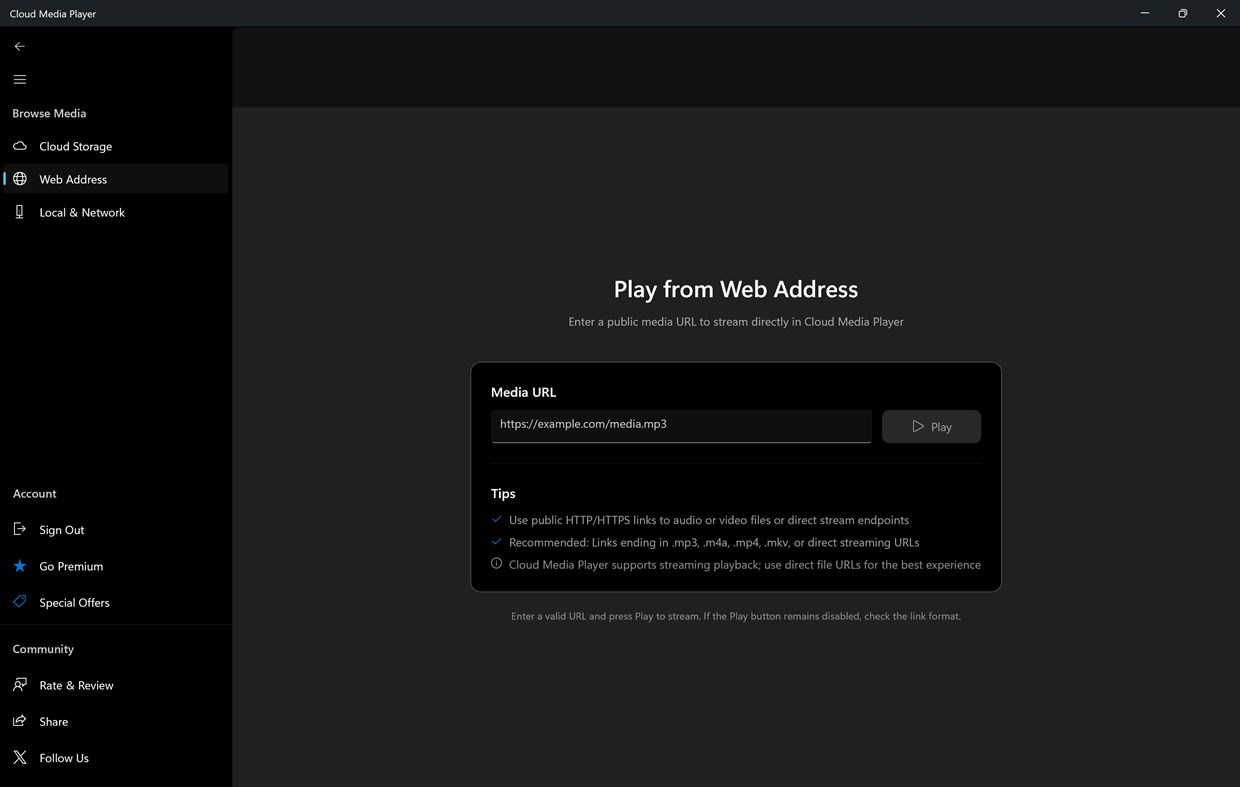Viewport: 1240px width, 787px height.
Task: Open Special Offers via tag icon
Action: click(x=19, y=602)
